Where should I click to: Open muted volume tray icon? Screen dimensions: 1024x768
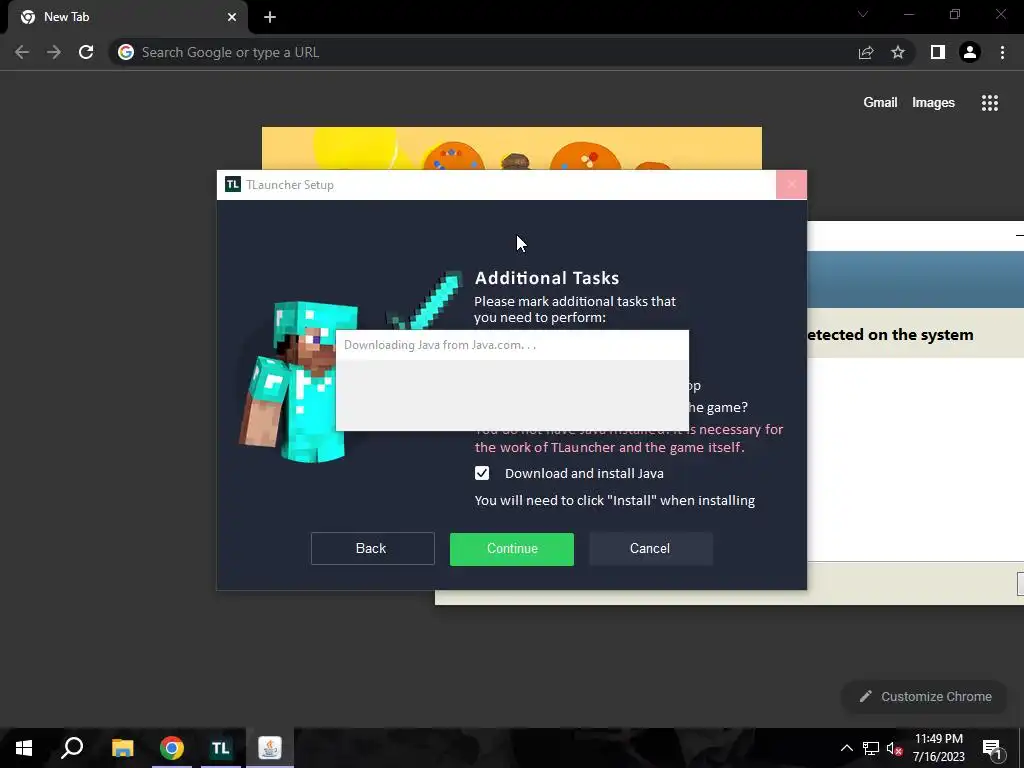click(x=894, y=748)
